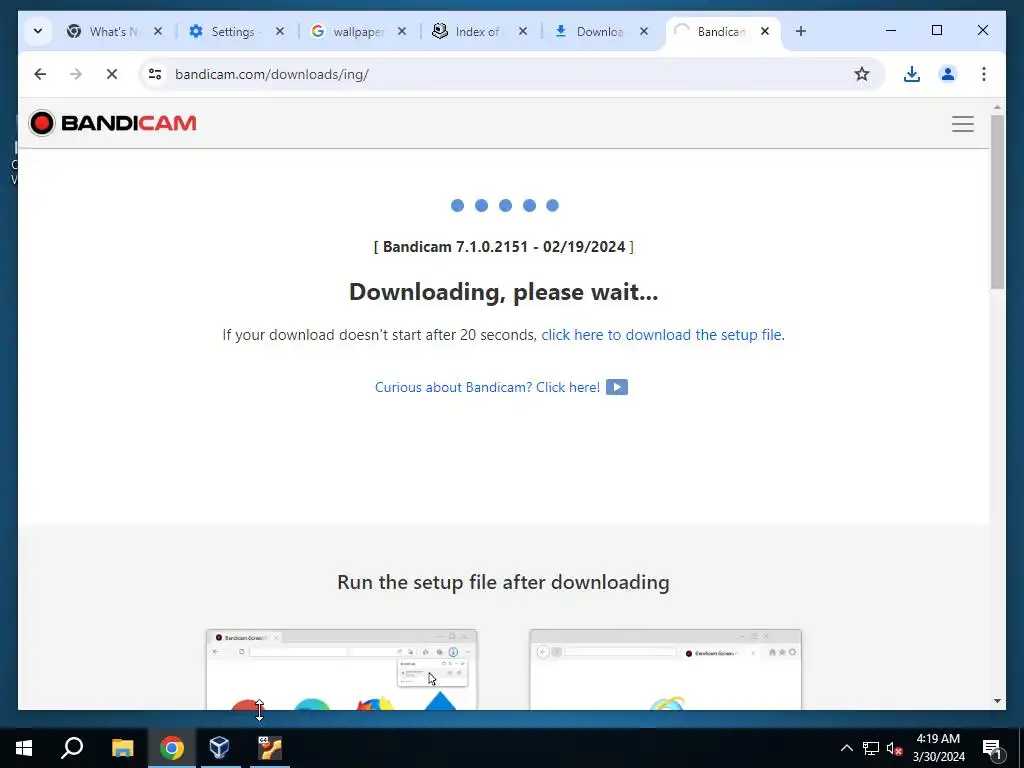
Task: Click Chrome icon in taskbar
Action: click(x=172, y=748)
